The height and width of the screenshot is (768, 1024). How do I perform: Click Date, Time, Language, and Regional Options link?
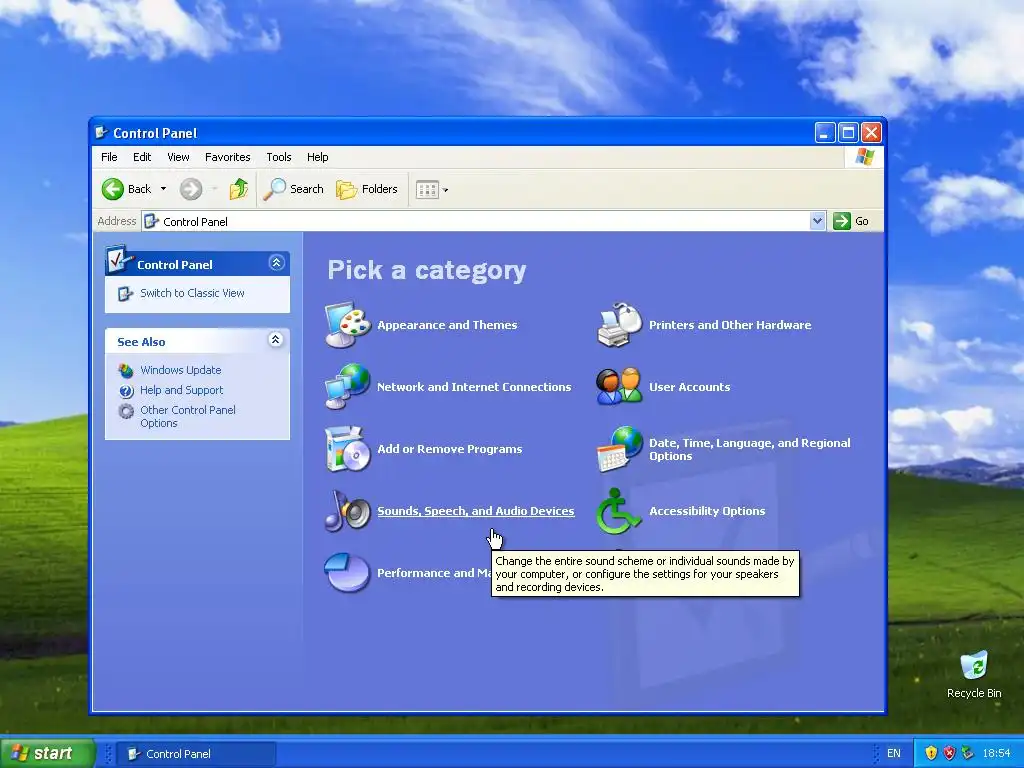pos(750,449)
